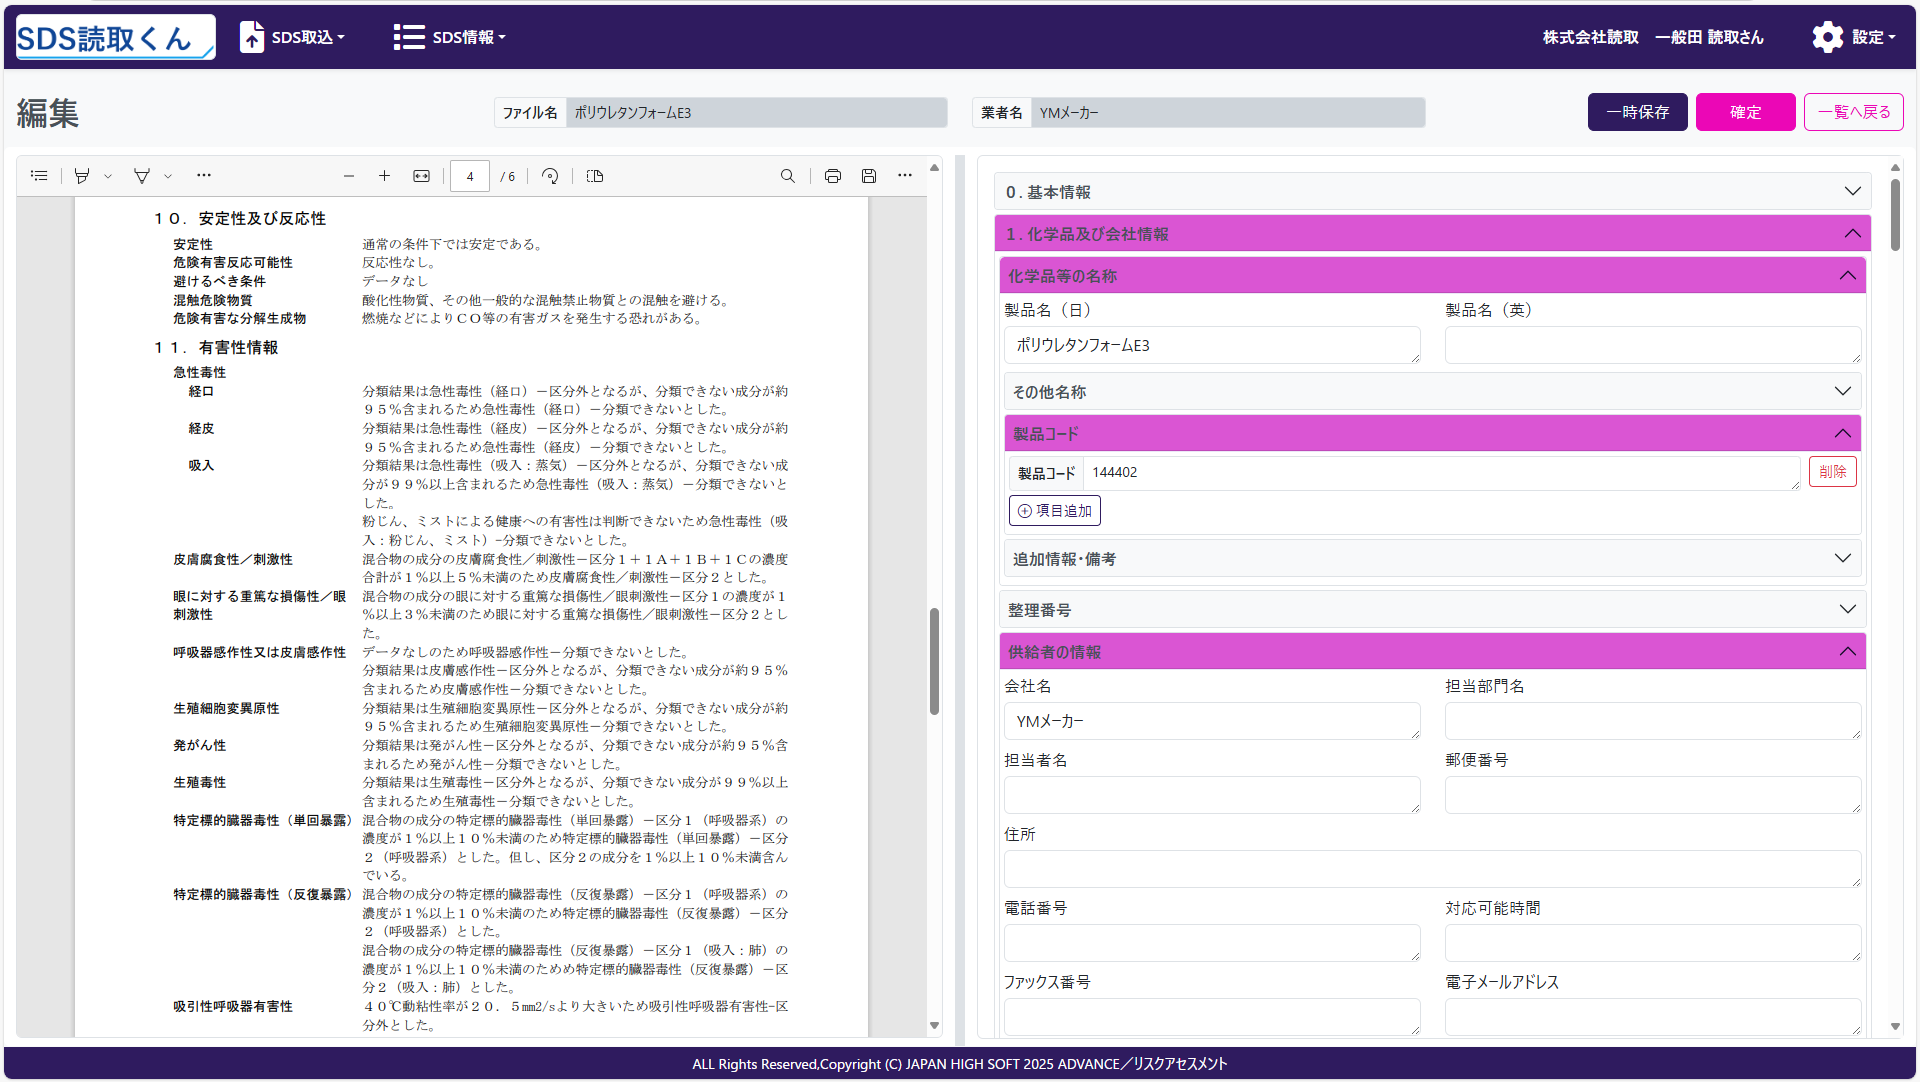Viewport: 1920px width, 1082px height.
Task: Open PDF search with magnifier icon
Action: [788, 176]
